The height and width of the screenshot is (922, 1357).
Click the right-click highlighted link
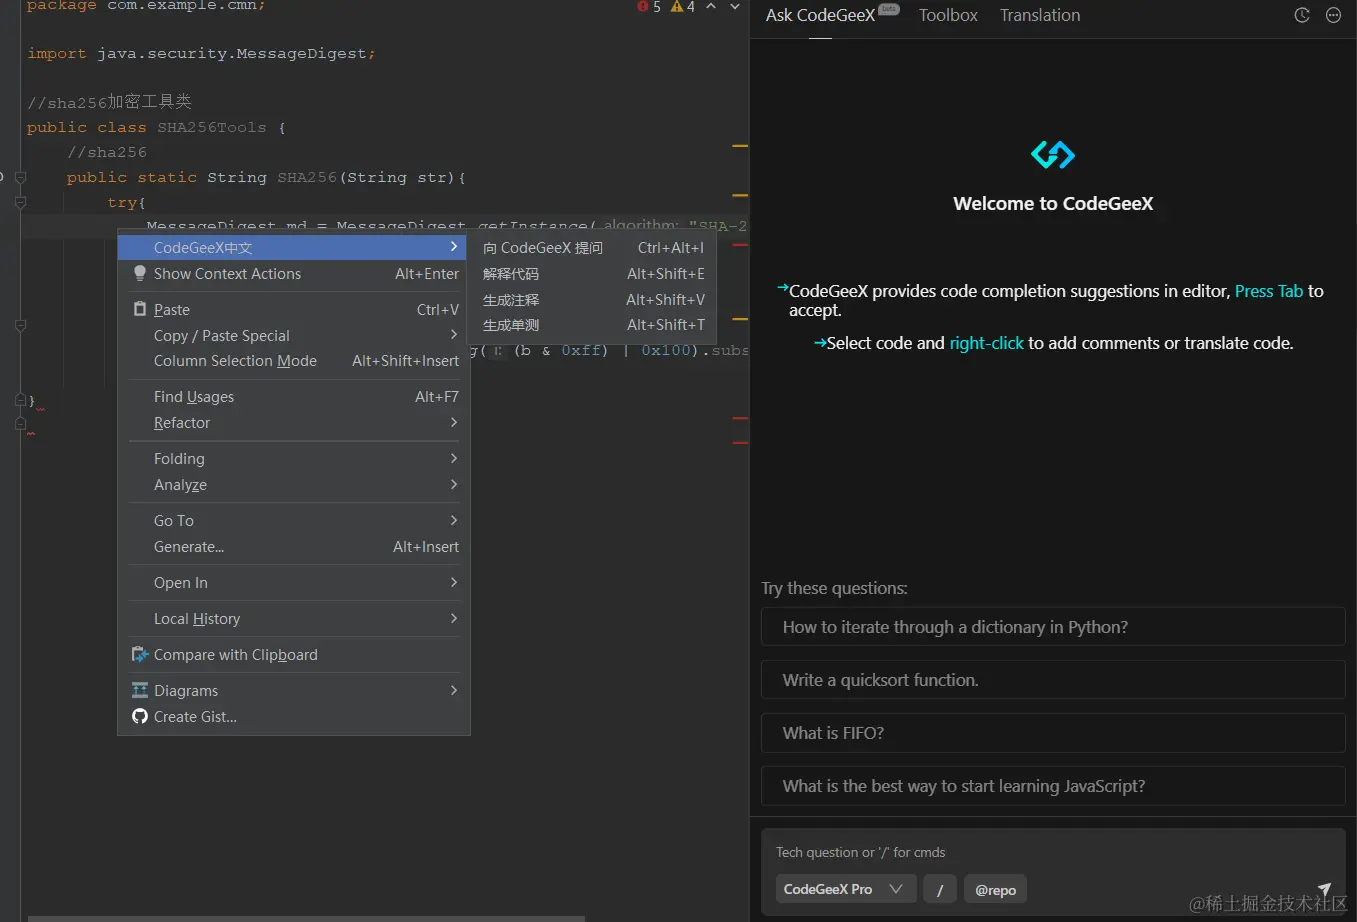tap(986, 343)
